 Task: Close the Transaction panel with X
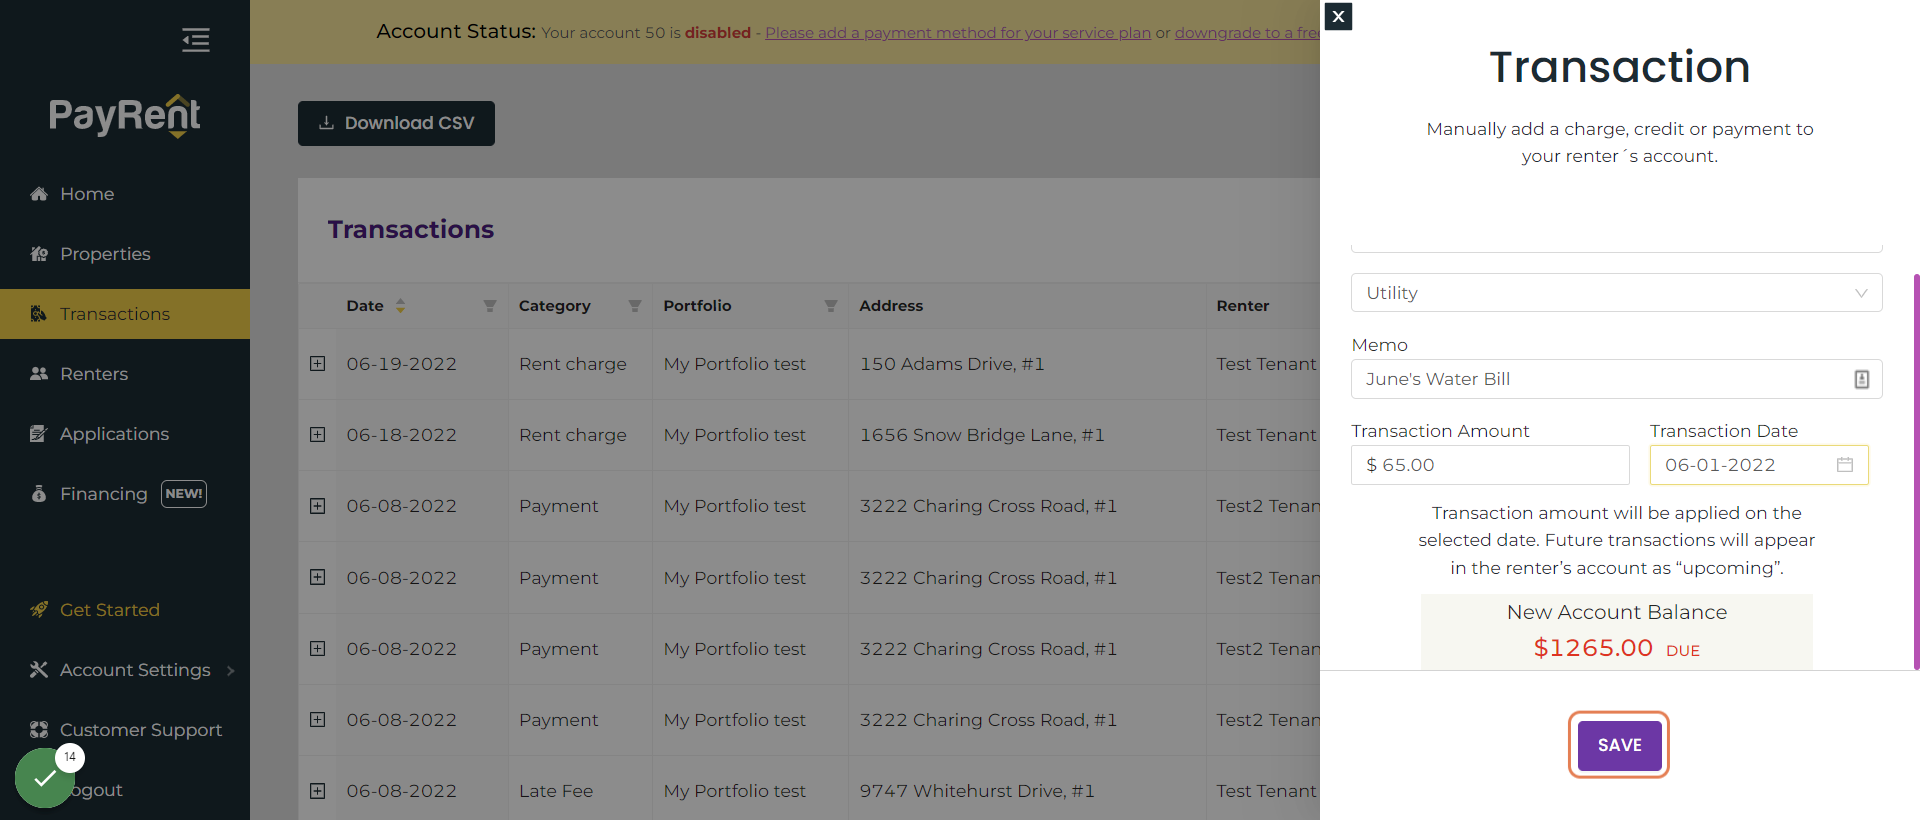coord(1338,16)
